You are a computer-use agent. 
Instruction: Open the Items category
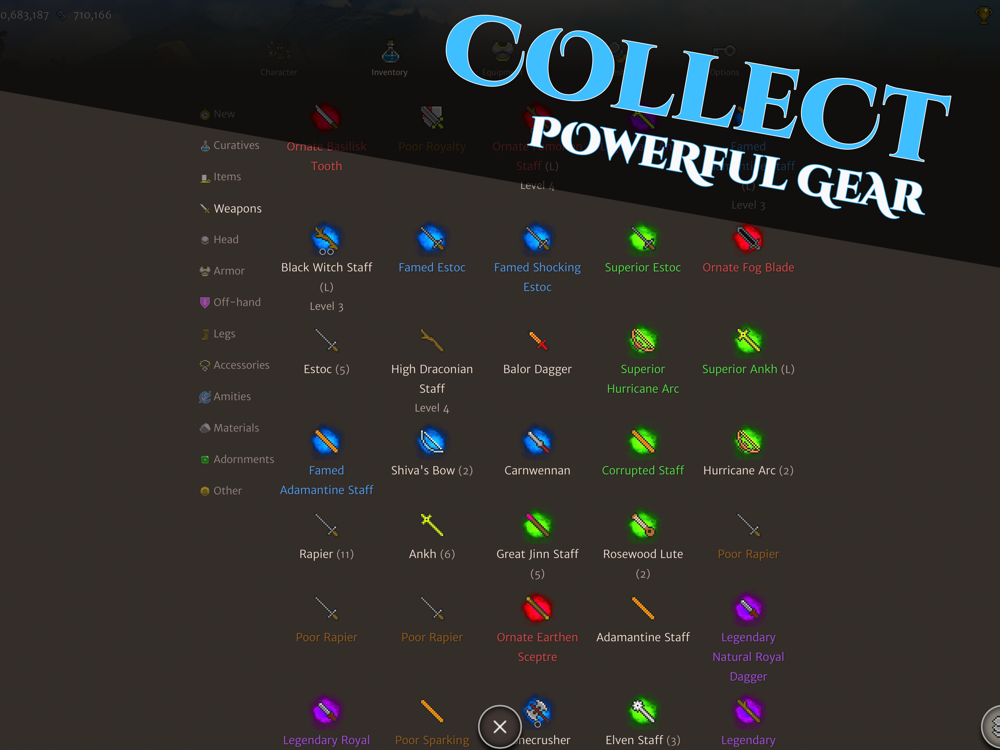[221, 177]
